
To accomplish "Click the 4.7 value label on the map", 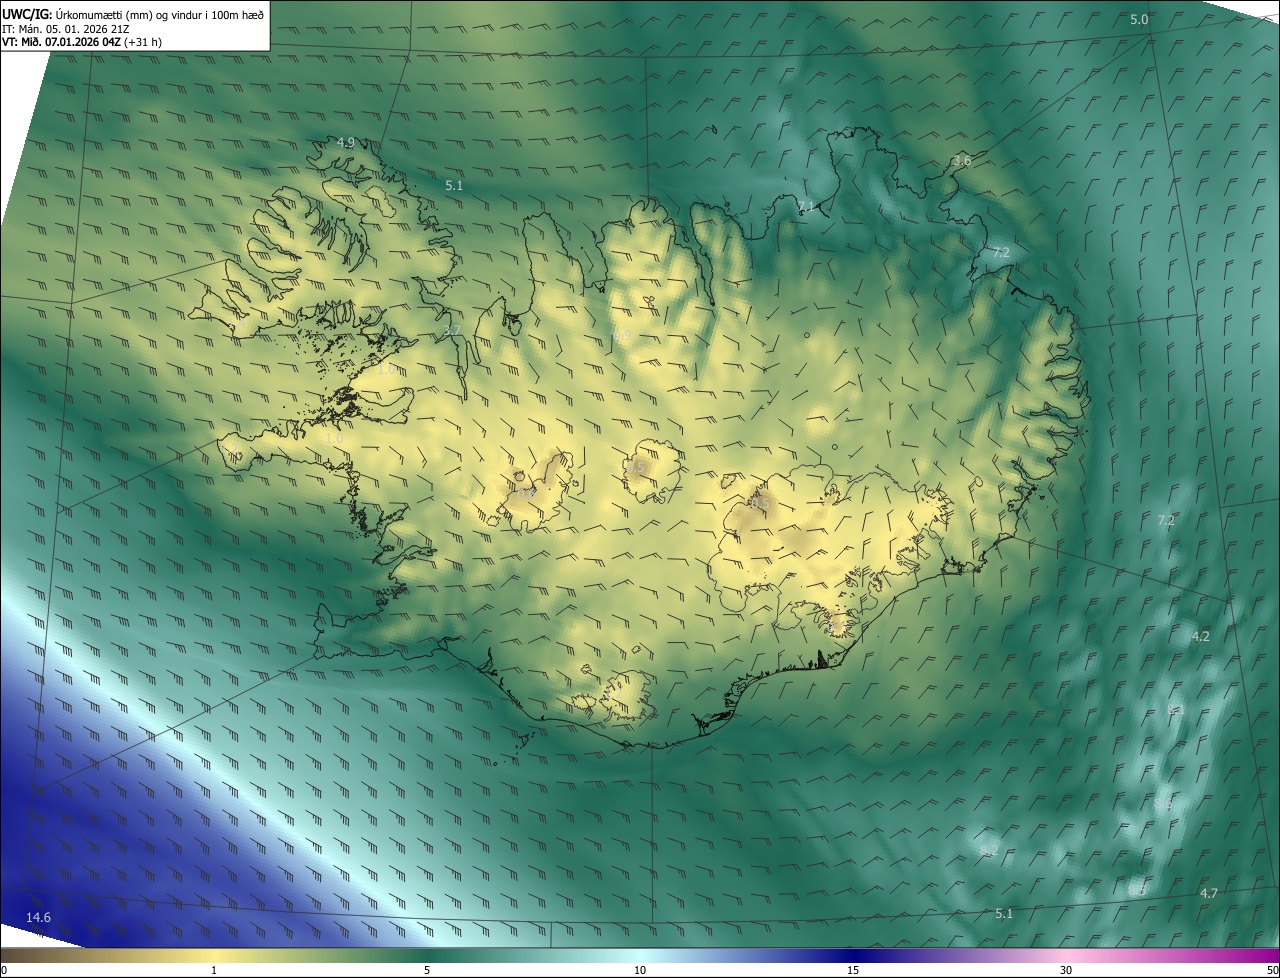I will [x=1208, y=893].
